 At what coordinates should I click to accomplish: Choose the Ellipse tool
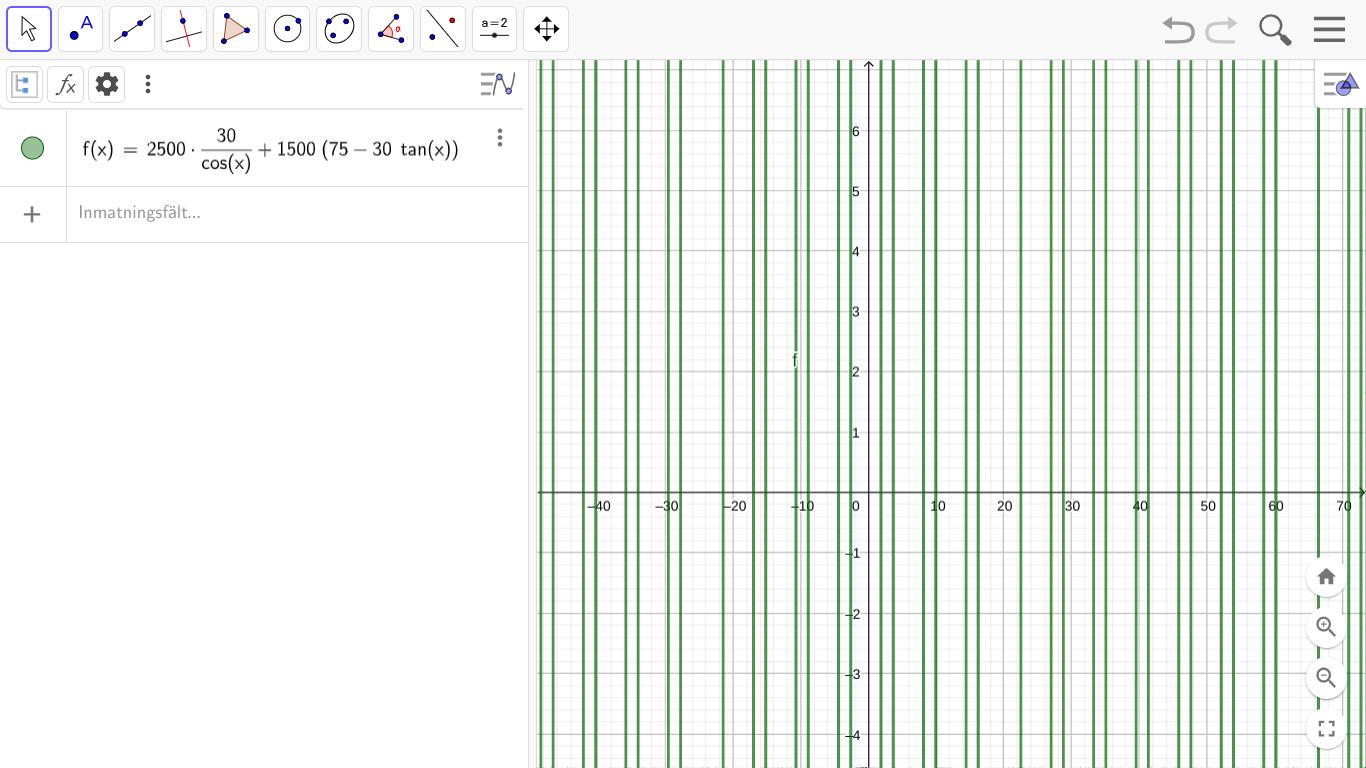click(339, 29)
